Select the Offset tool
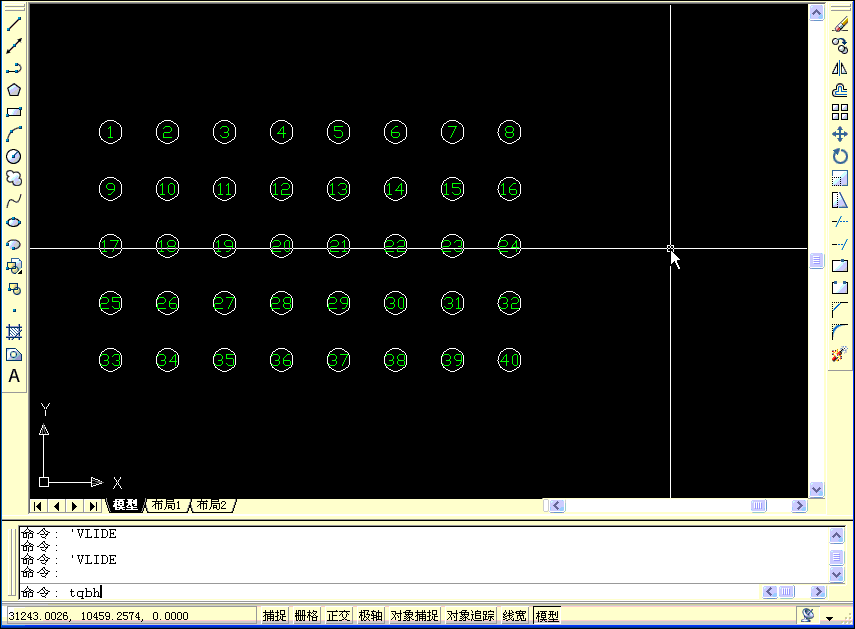 [840, 90]
